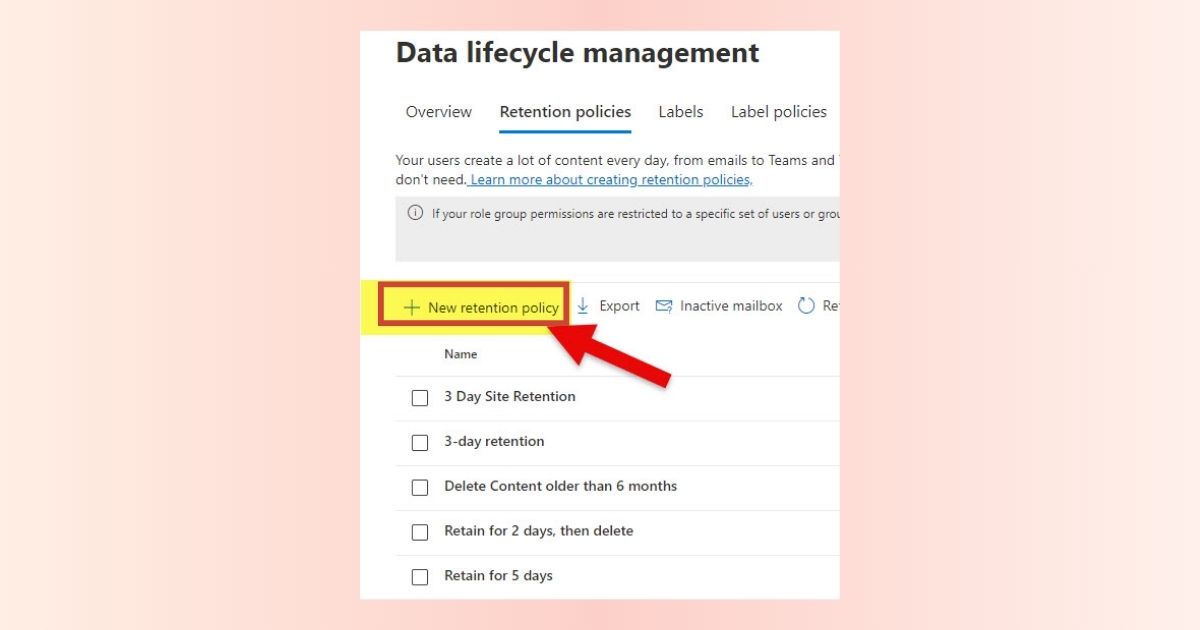Image resolution: width=1200 pixels, height=630 pixels.
Task: Sort by the Name column header
Action: pyautogui.click(x=461, y=354)
